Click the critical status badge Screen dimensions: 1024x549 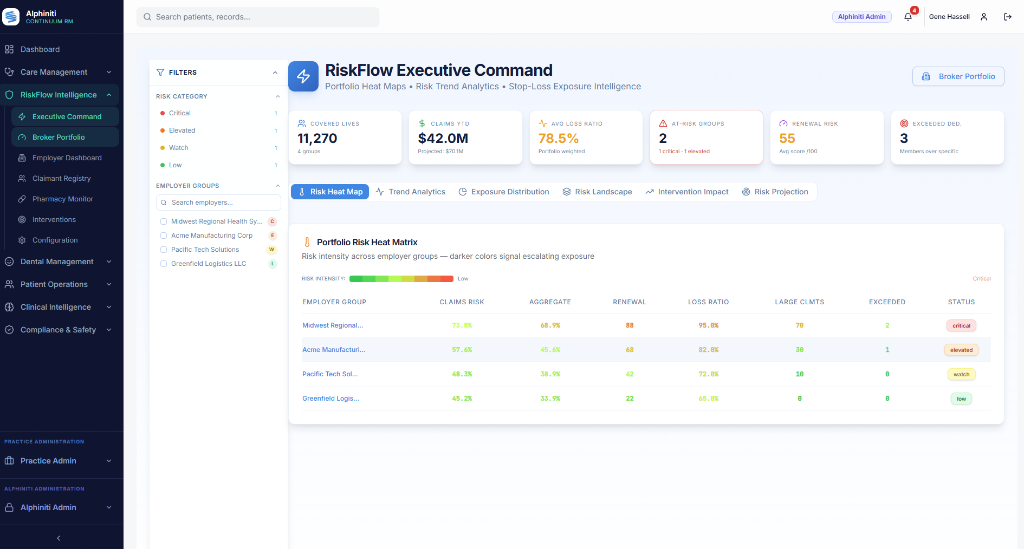pyautogui.click(x=961, y=326)
